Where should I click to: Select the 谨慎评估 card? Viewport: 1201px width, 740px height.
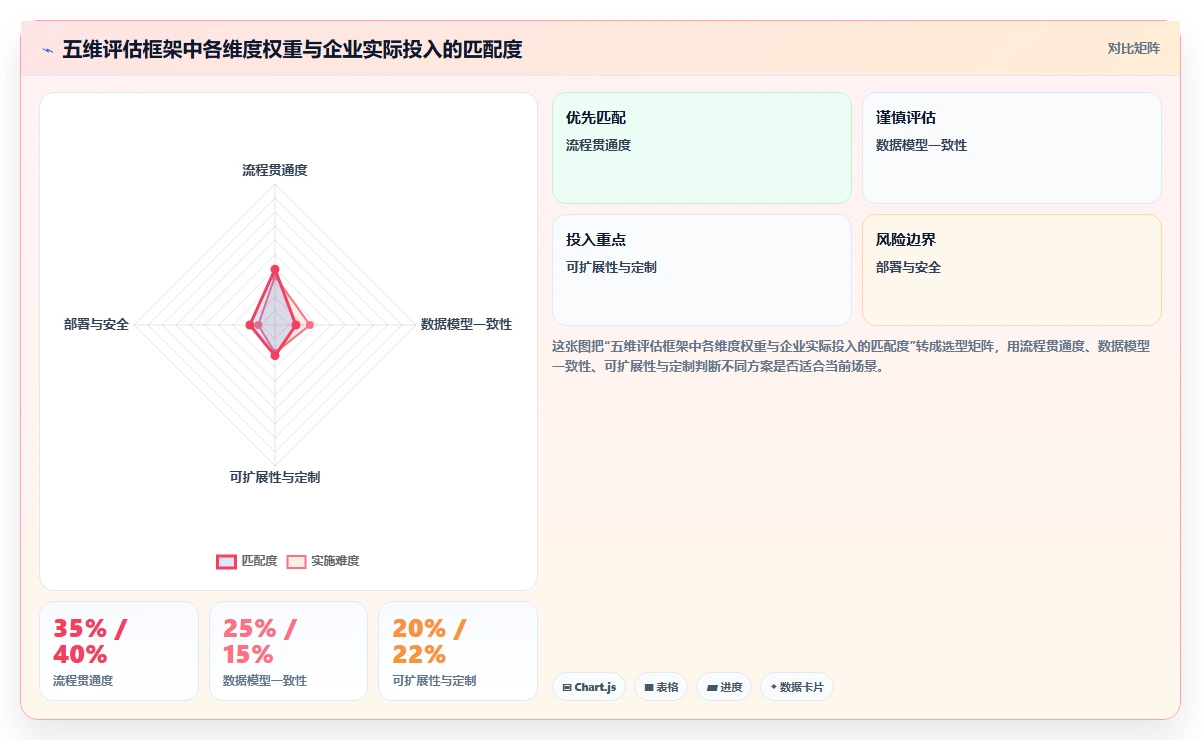coord(1012,148)
